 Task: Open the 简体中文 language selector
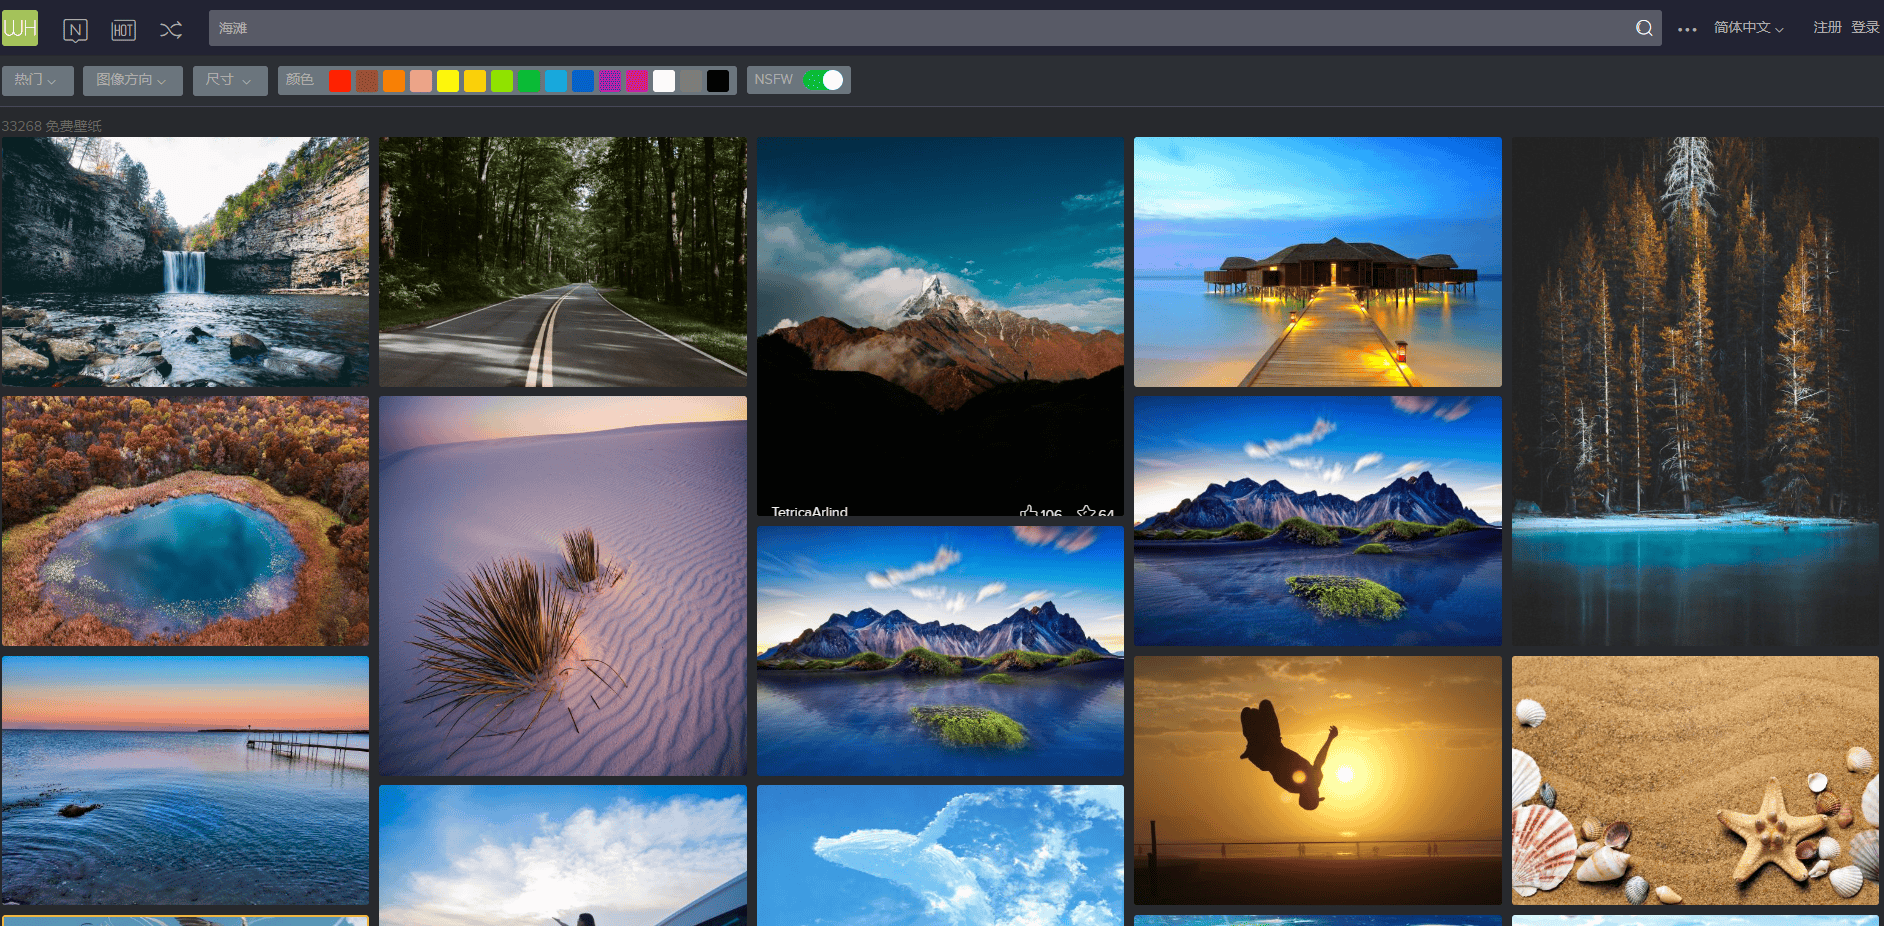[x=1748, y=28]
